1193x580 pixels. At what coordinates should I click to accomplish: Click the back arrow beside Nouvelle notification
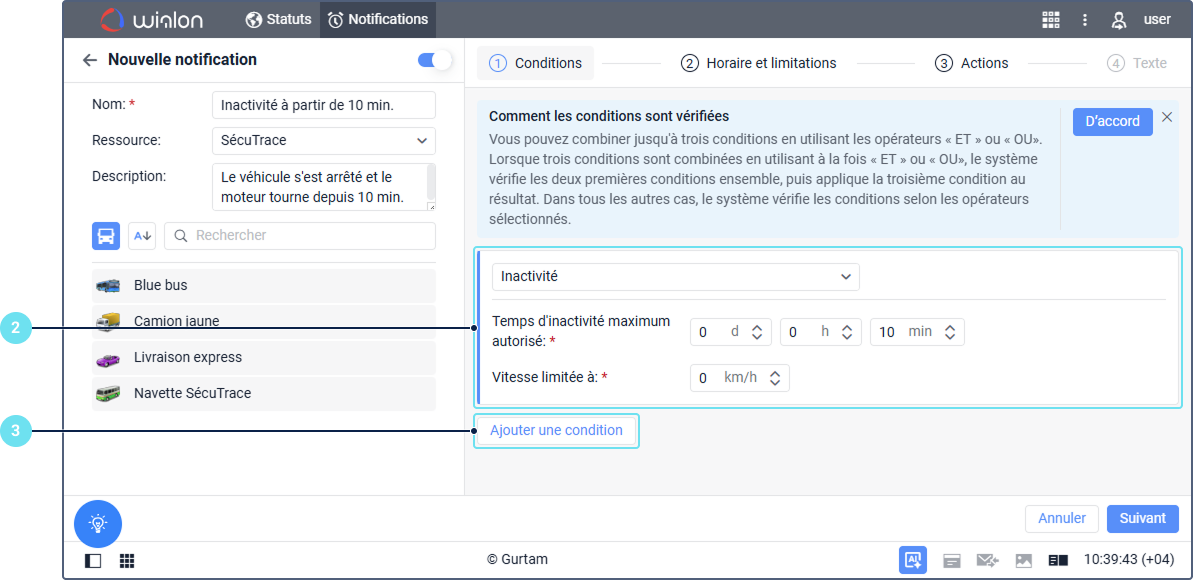pyautogui.click(x=90, y=60)
